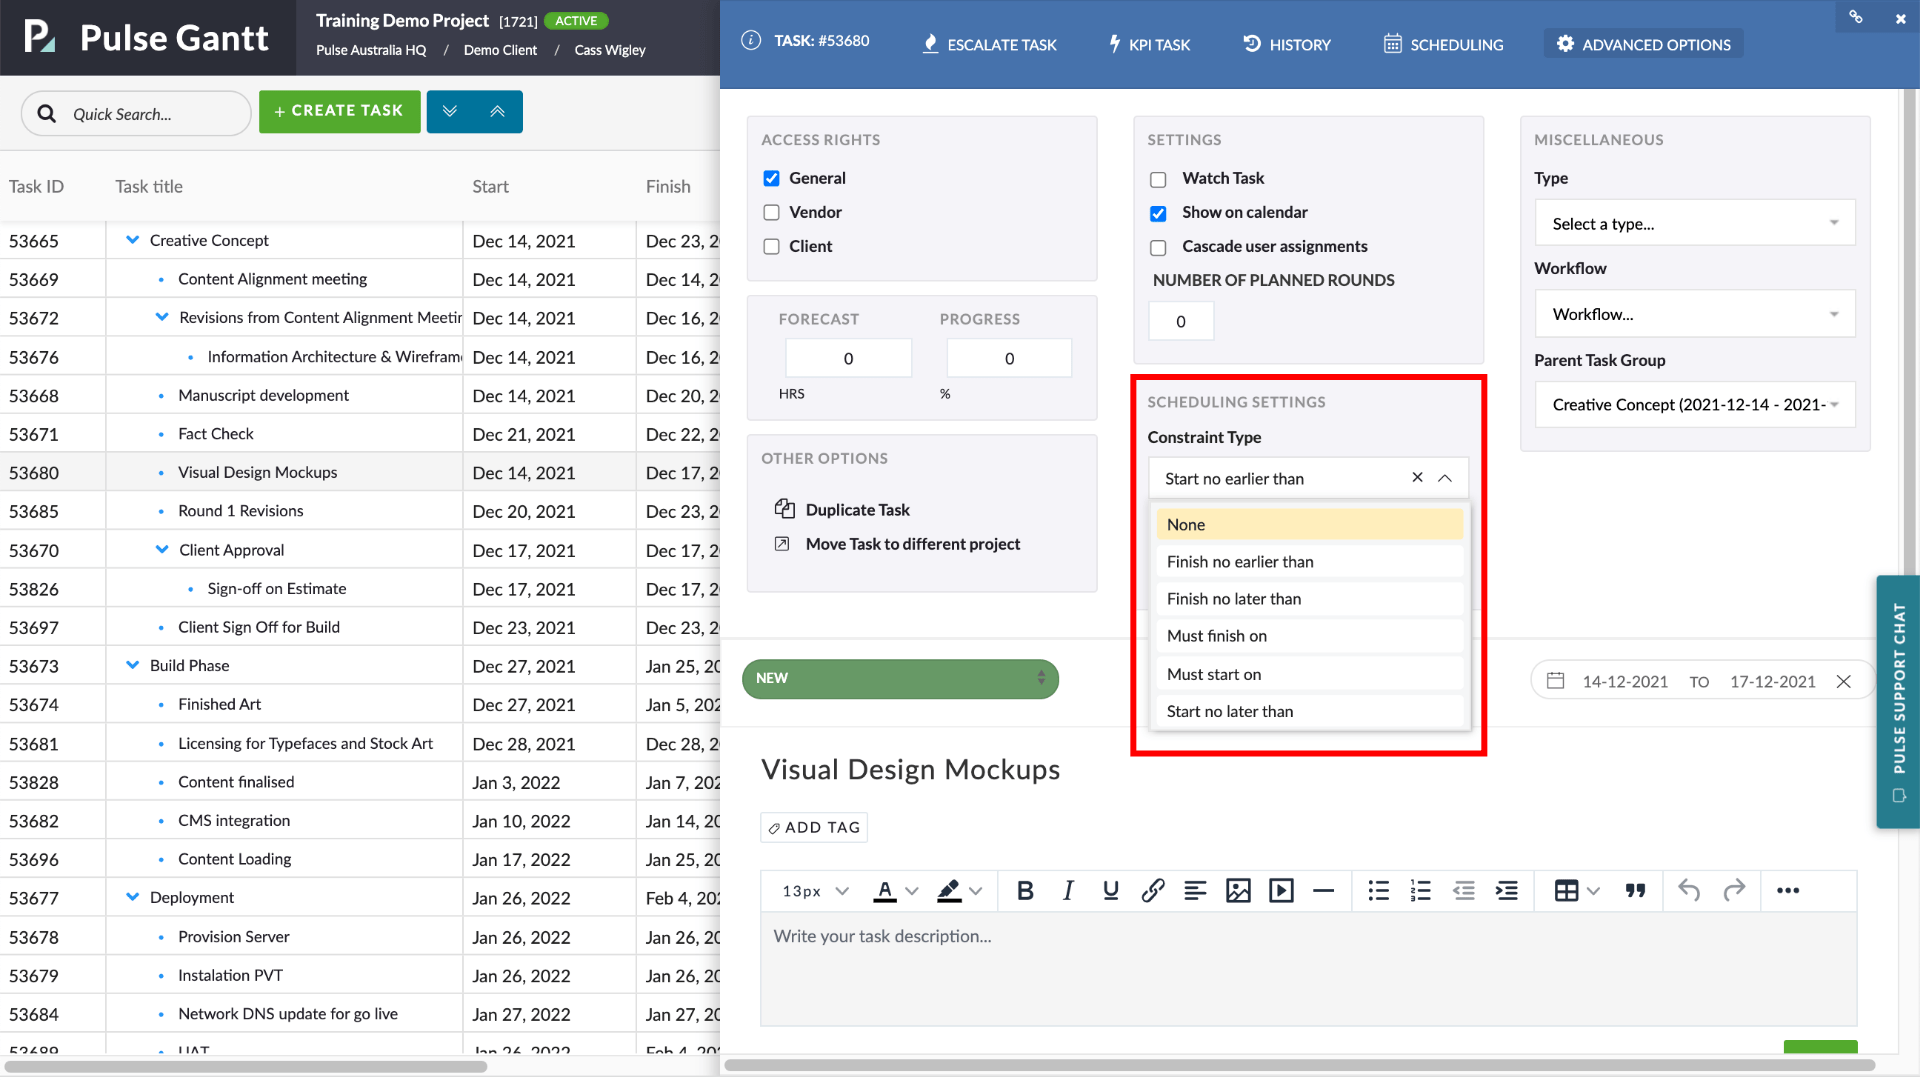This screenshot has height=1080, width=1920.
Task: Click the Insert image icon
Action: click(x=1238, y=891)
